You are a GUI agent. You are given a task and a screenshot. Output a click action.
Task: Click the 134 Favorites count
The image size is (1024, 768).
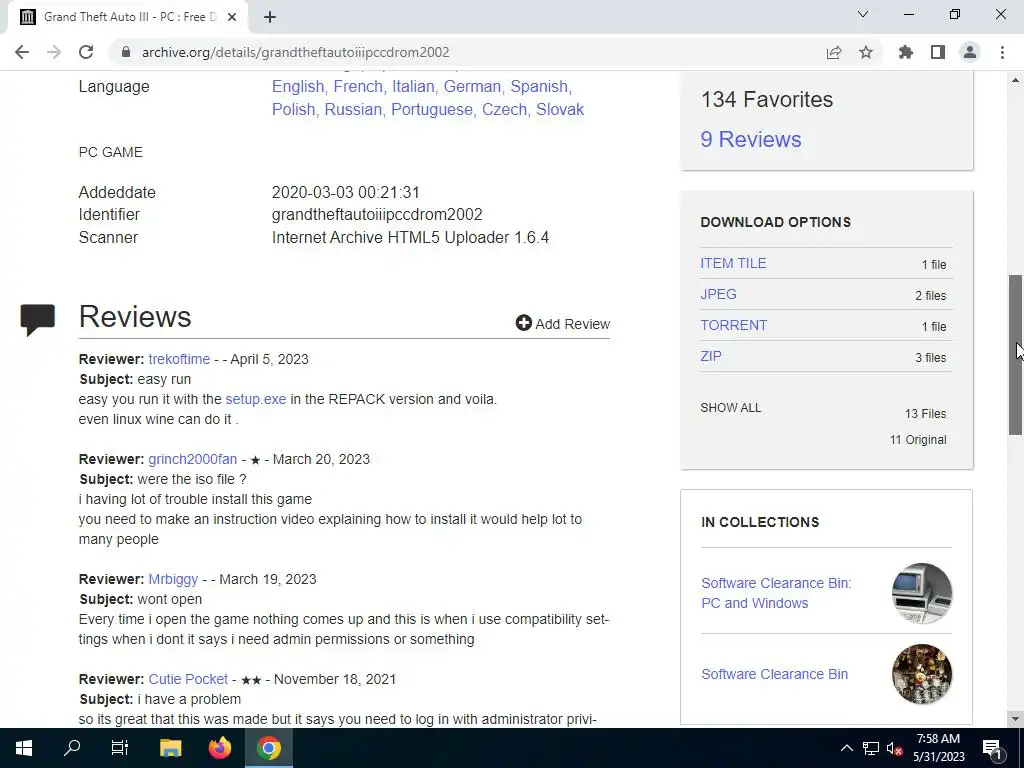767,99
